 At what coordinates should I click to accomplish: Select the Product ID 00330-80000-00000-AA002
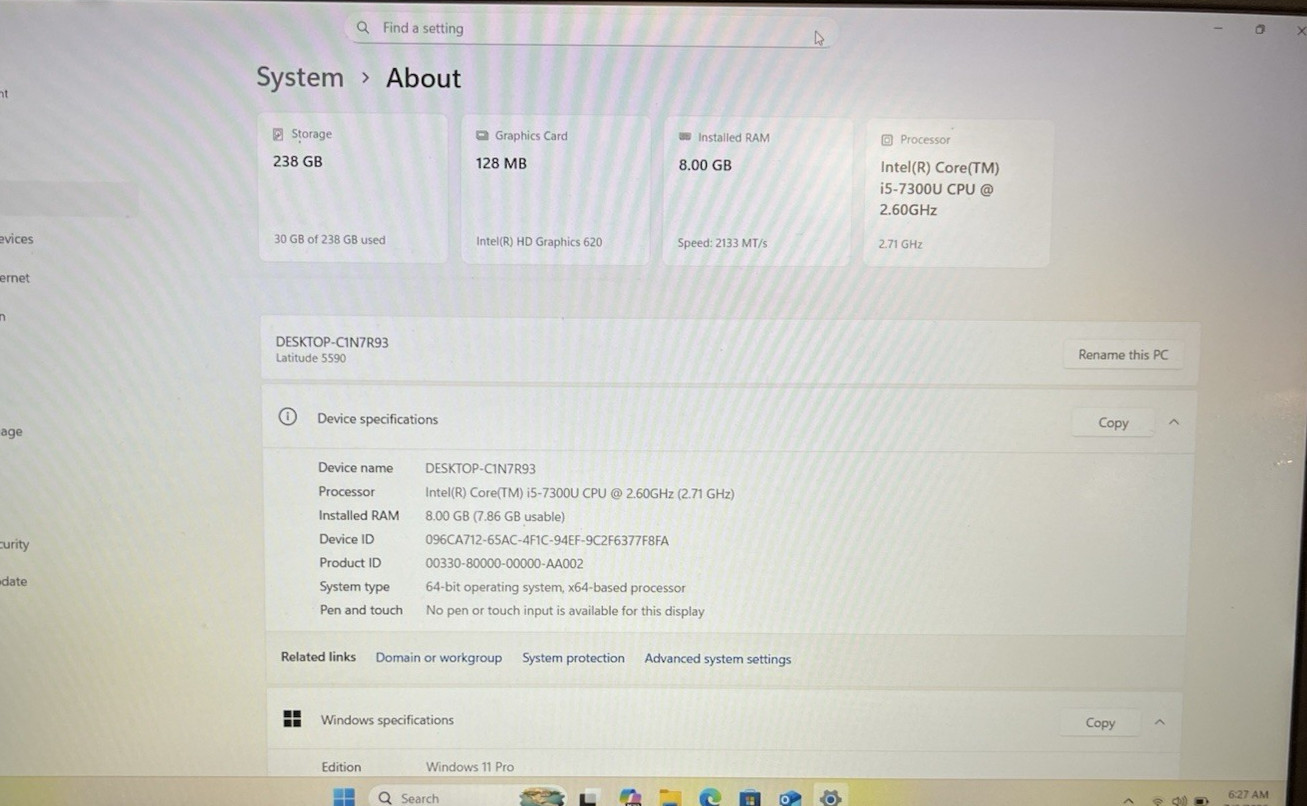click(504, 564)
